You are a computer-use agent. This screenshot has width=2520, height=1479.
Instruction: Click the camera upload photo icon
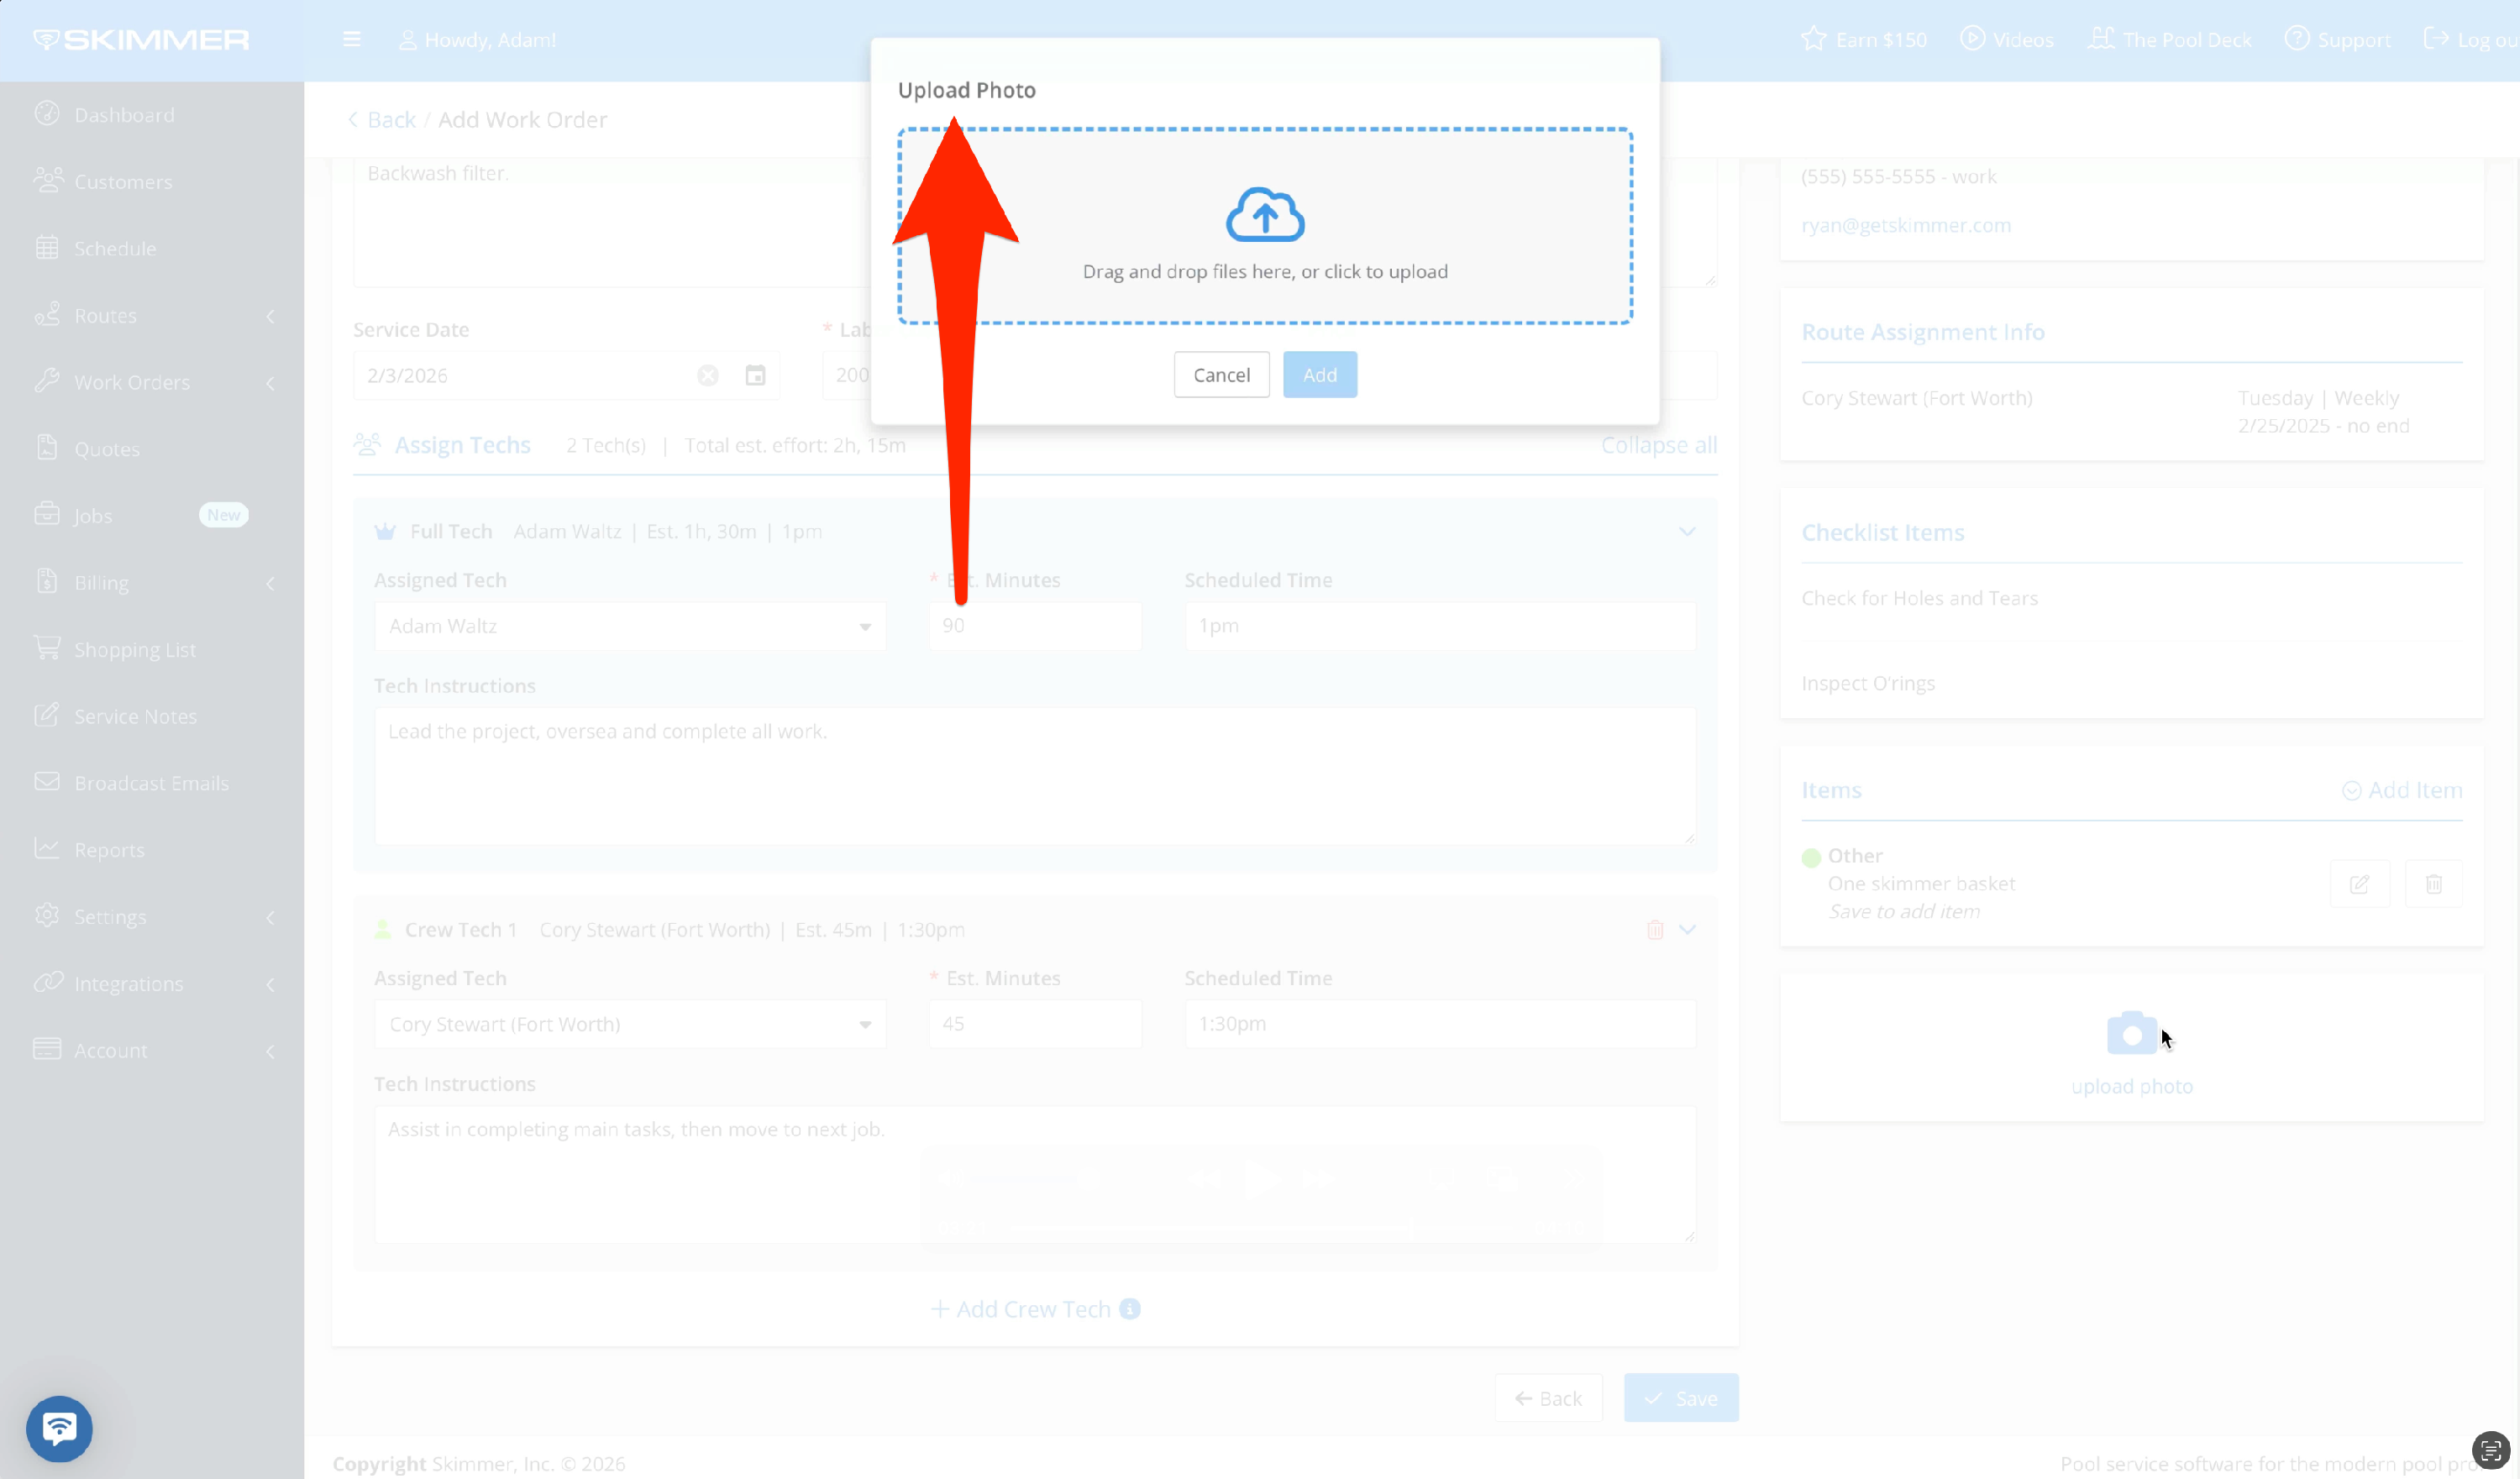[2131, 1034]
